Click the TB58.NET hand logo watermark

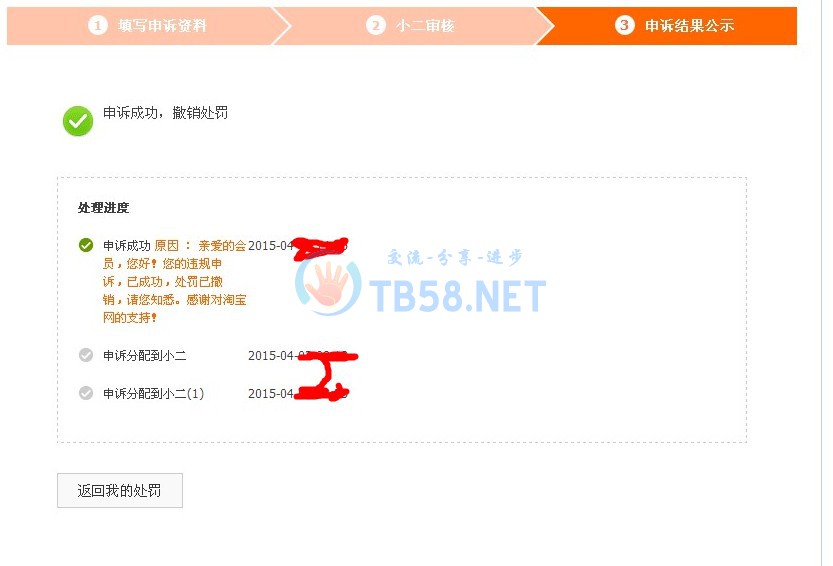[x=328, y=280]
